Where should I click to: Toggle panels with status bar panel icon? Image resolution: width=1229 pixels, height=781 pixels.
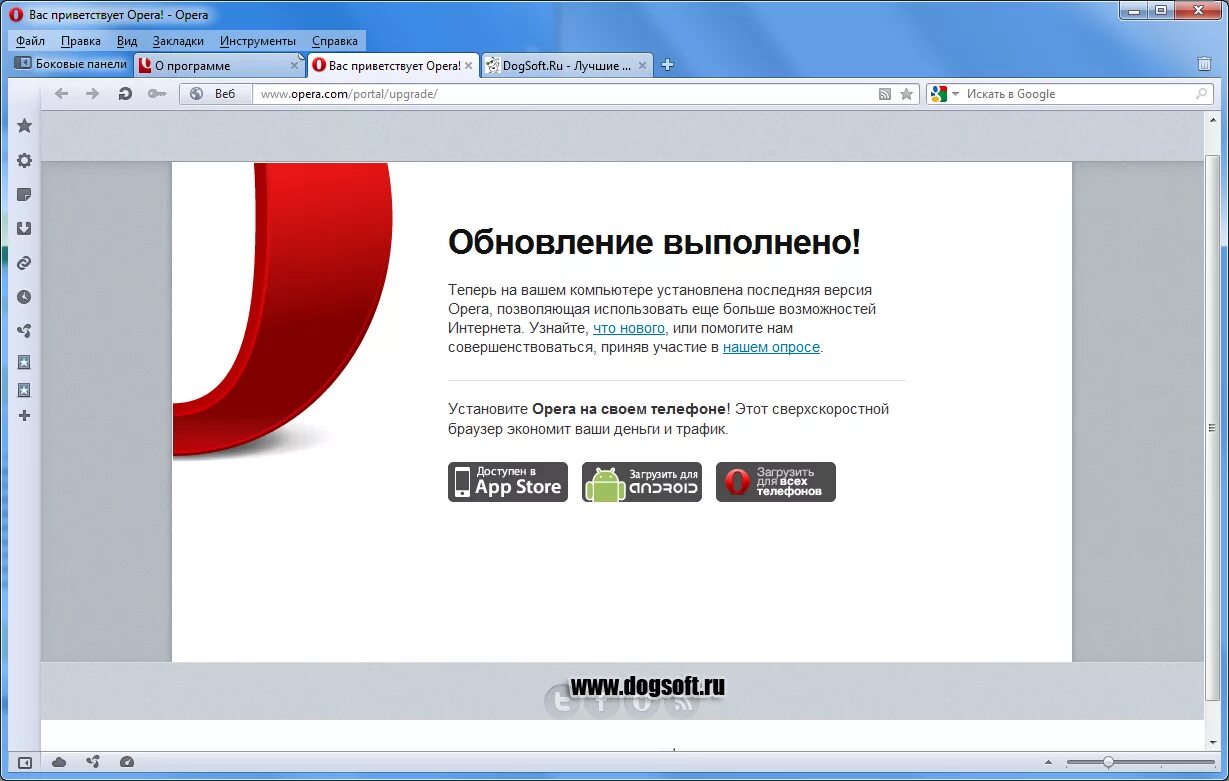click(x=25, y=762)
